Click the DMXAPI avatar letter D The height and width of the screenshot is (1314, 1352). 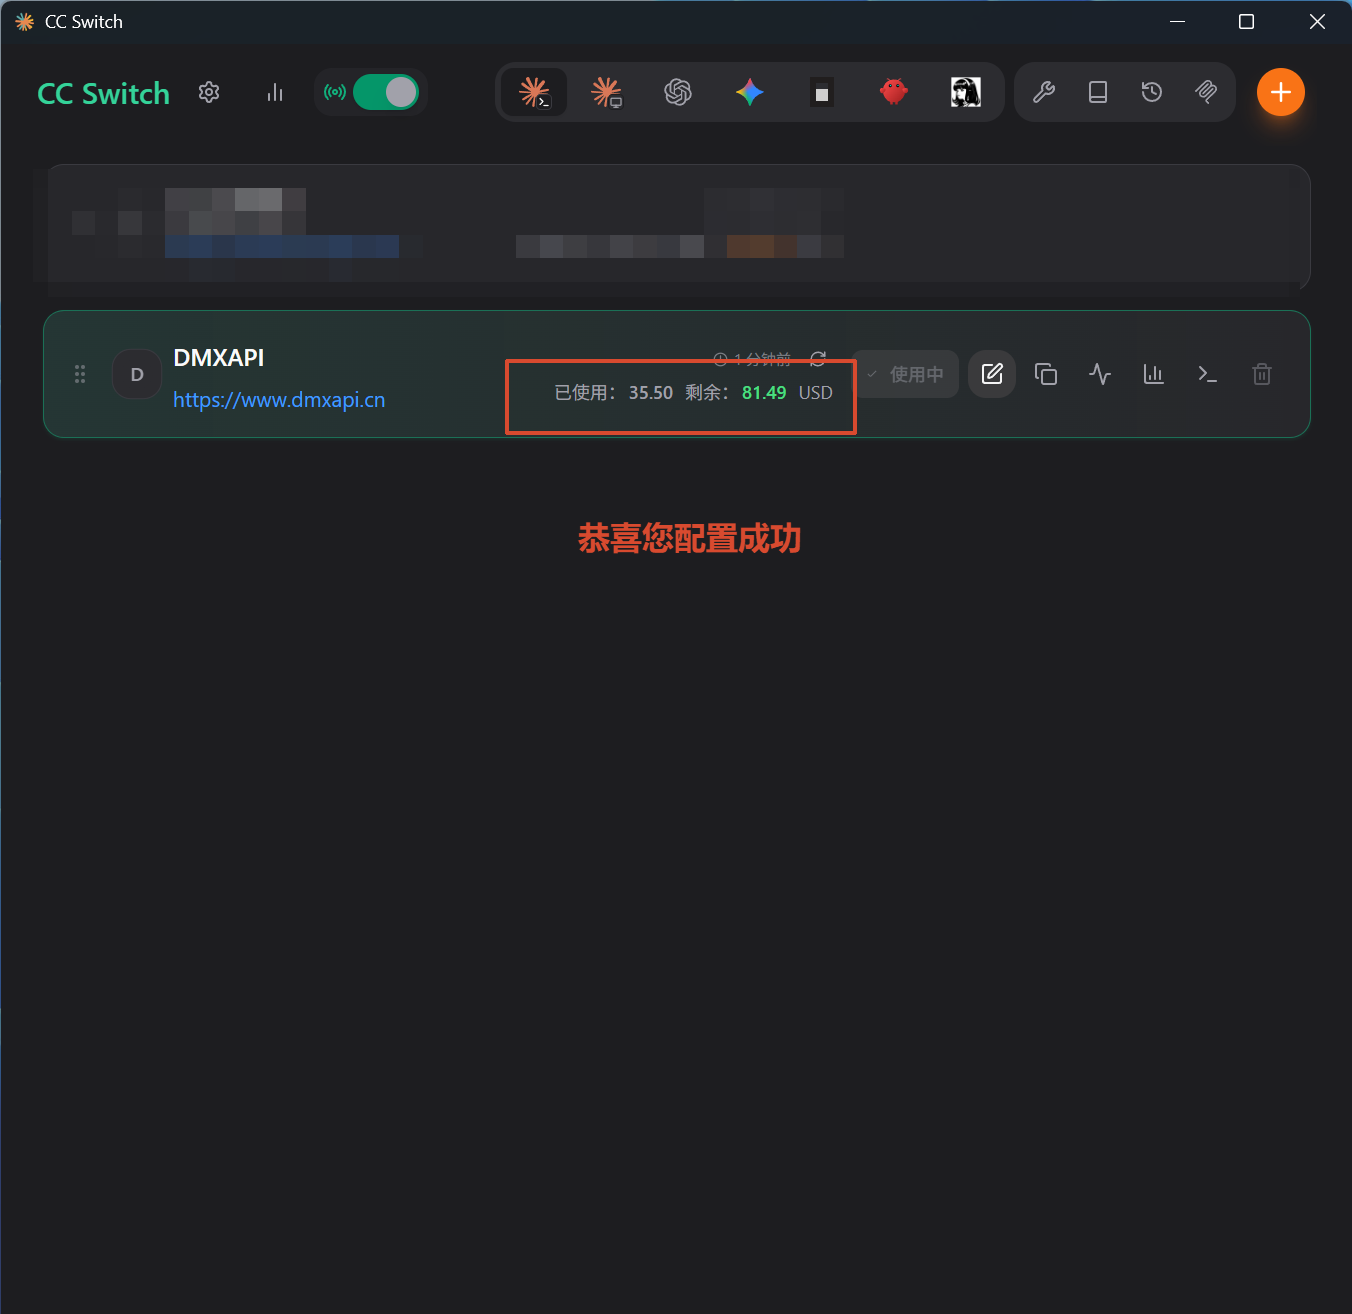pos(137,374)
